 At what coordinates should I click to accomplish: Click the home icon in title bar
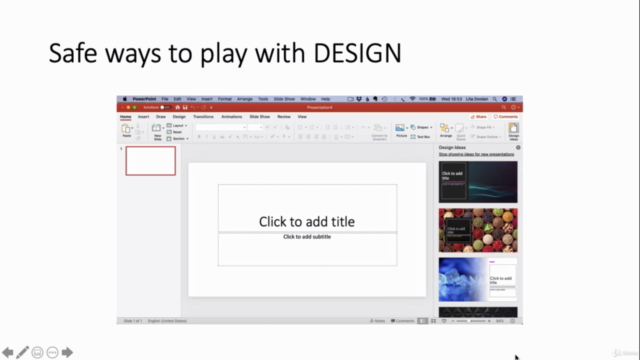(x=178, y=107)
